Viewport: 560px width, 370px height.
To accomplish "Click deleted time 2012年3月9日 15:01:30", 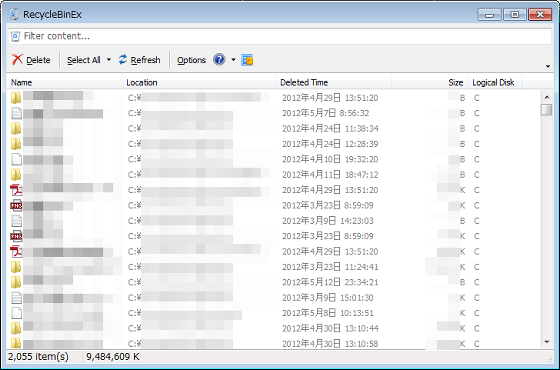I will [328, 298].
